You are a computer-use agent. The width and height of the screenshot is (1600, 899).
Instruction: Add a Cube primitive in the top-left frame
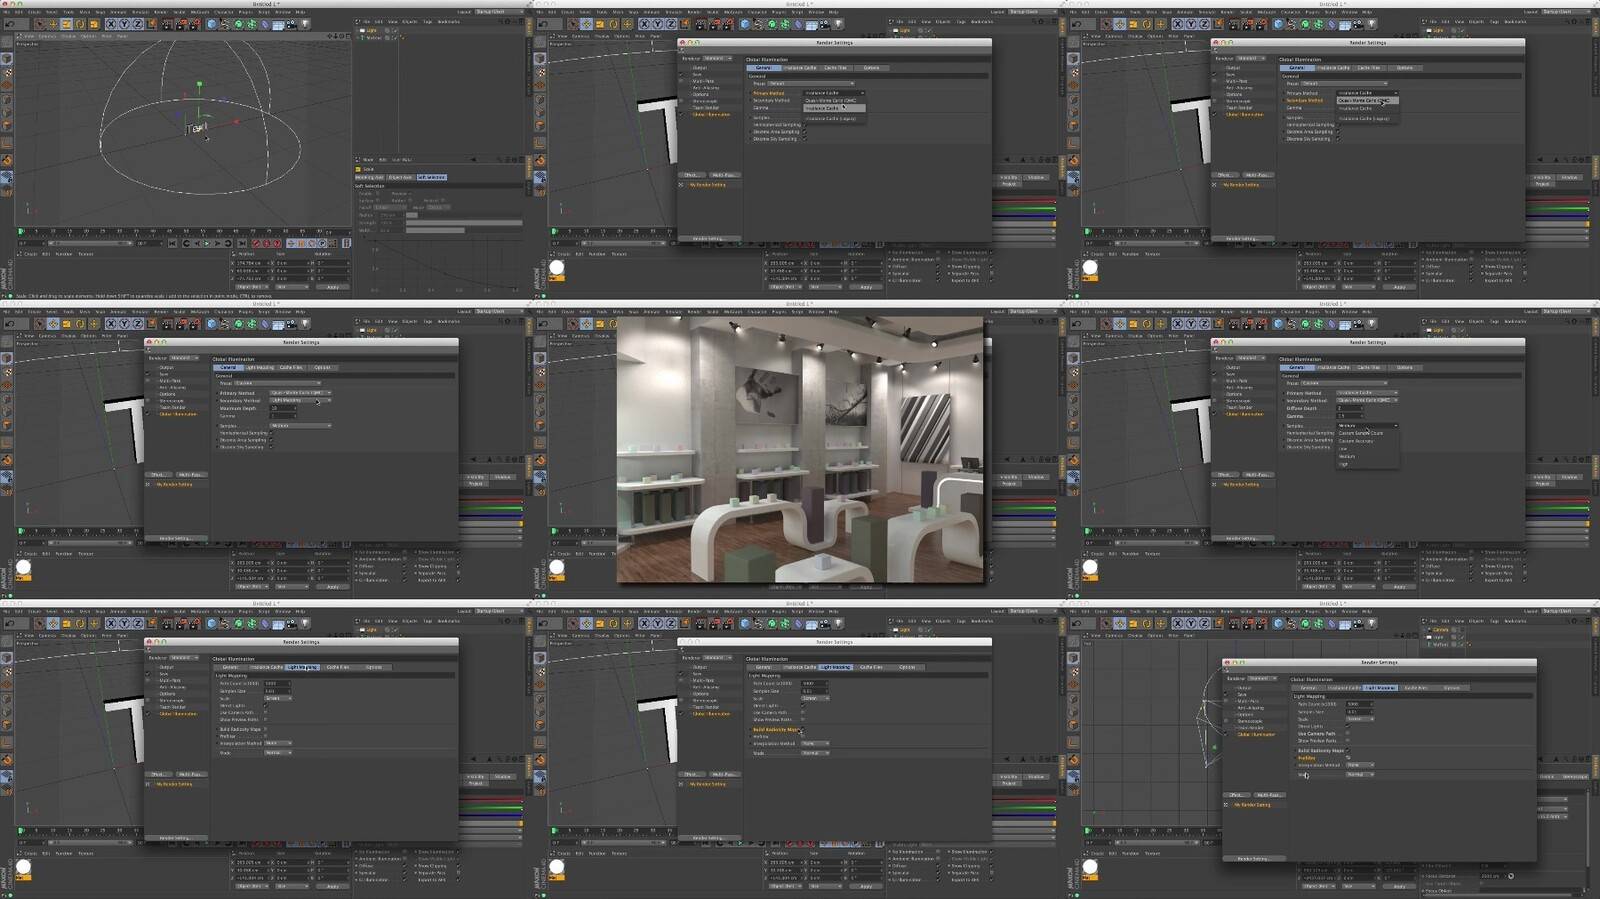coord(211,24)
